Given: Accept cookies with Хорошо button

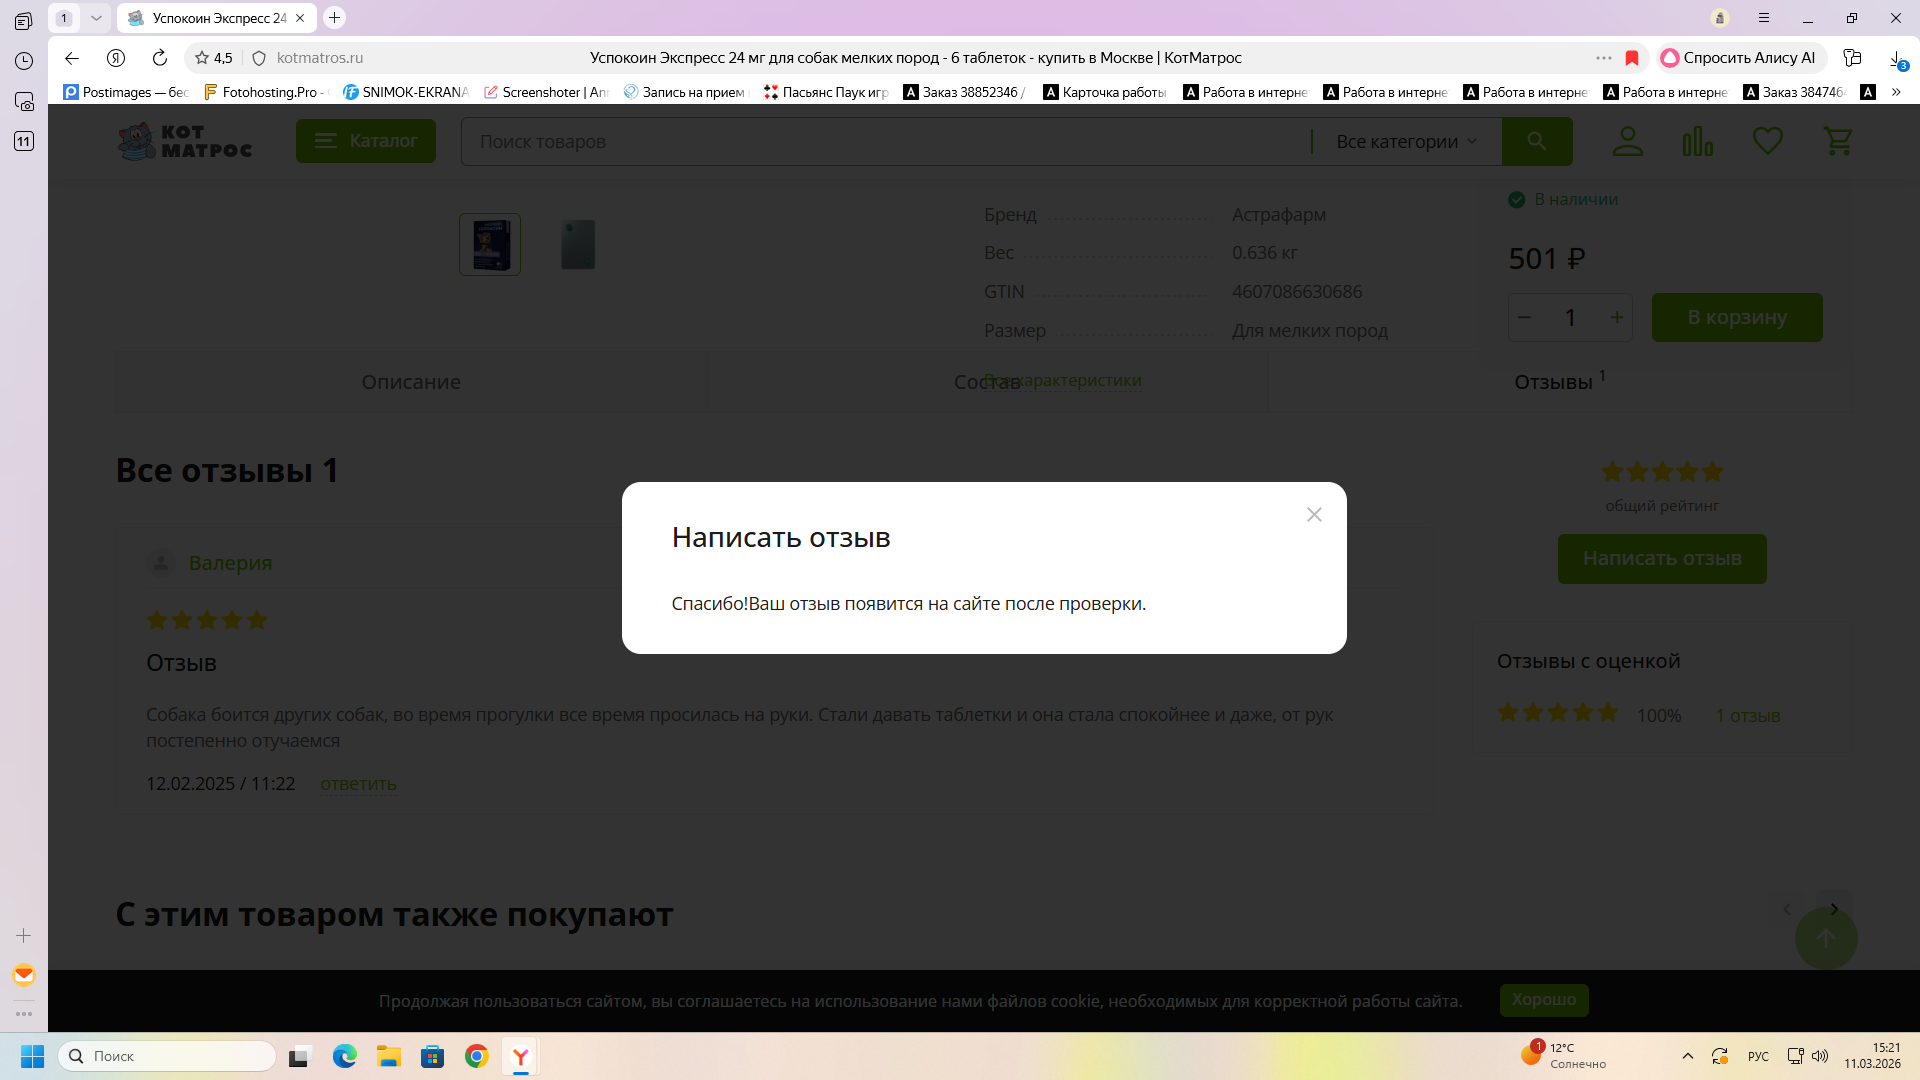Looking at the screenshot, I should point(1543,1000).
